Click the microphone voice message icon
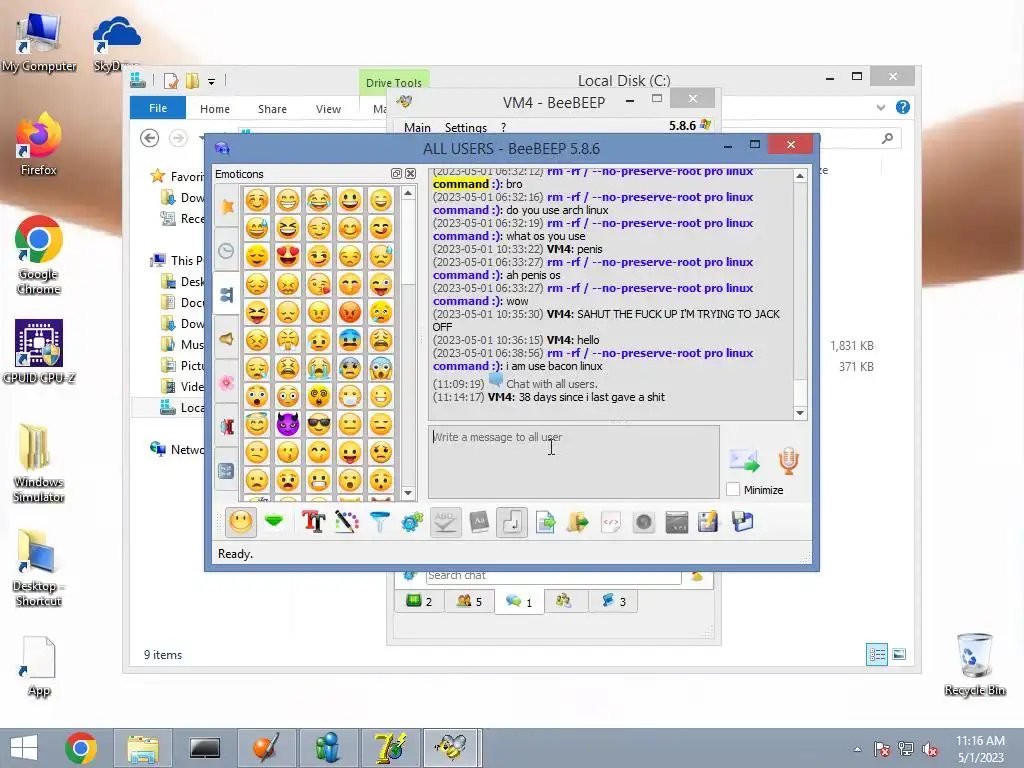Screen dimensions: 1024x768 pyautogui.click(x=788, y=460)
